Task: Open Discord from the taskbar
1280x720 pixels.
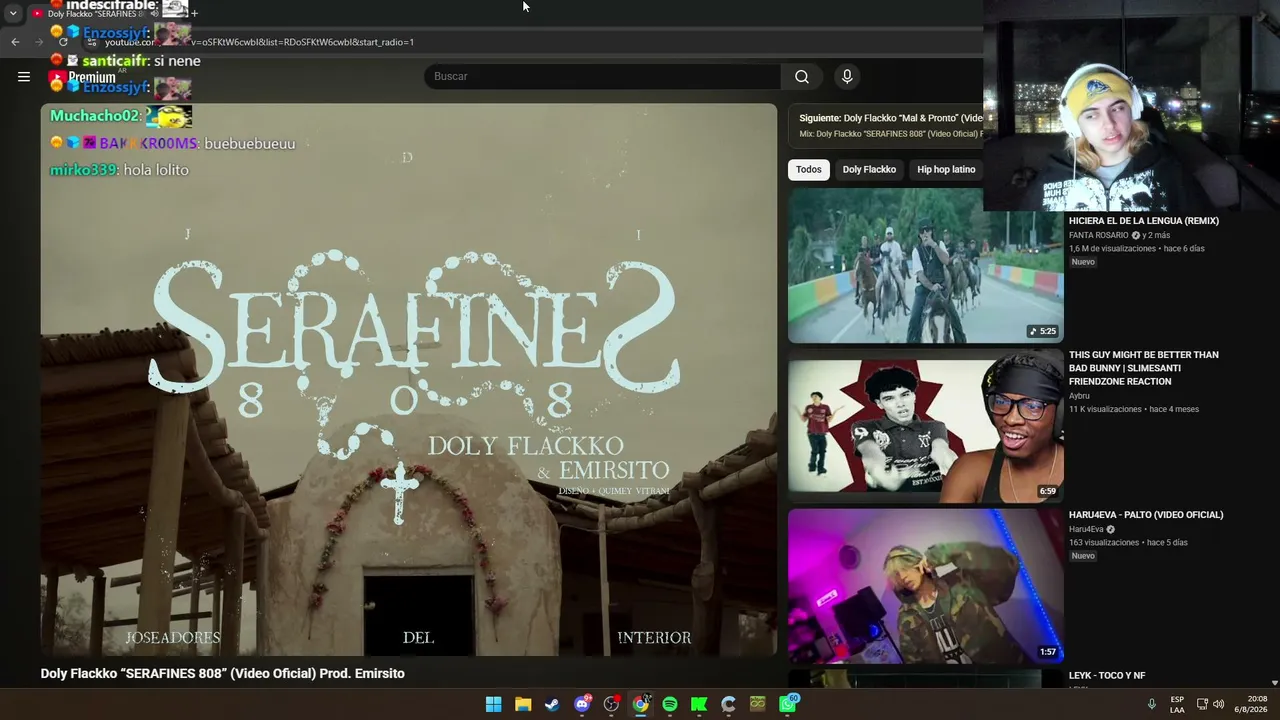Action: click(x=582, y=704)
